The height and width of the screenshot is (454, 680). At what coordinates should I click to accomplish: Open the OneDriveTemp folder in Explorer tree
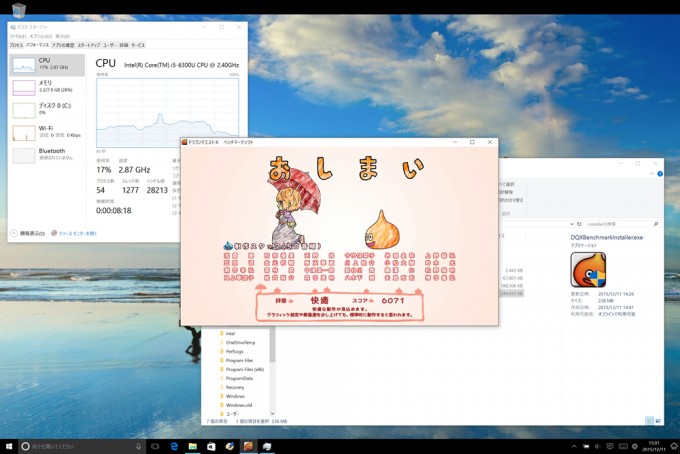[x=237, y=343]
